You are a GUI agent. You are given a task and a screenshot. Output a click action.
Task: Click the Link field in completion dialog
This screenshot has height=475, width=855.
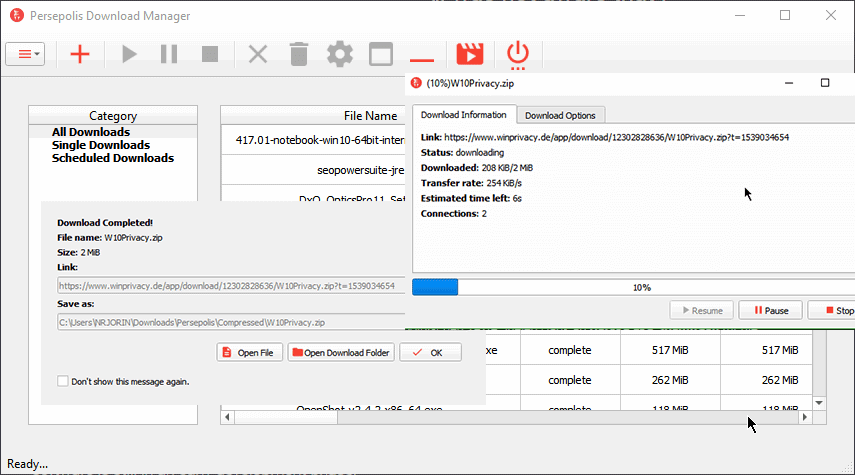click(231, 286)
